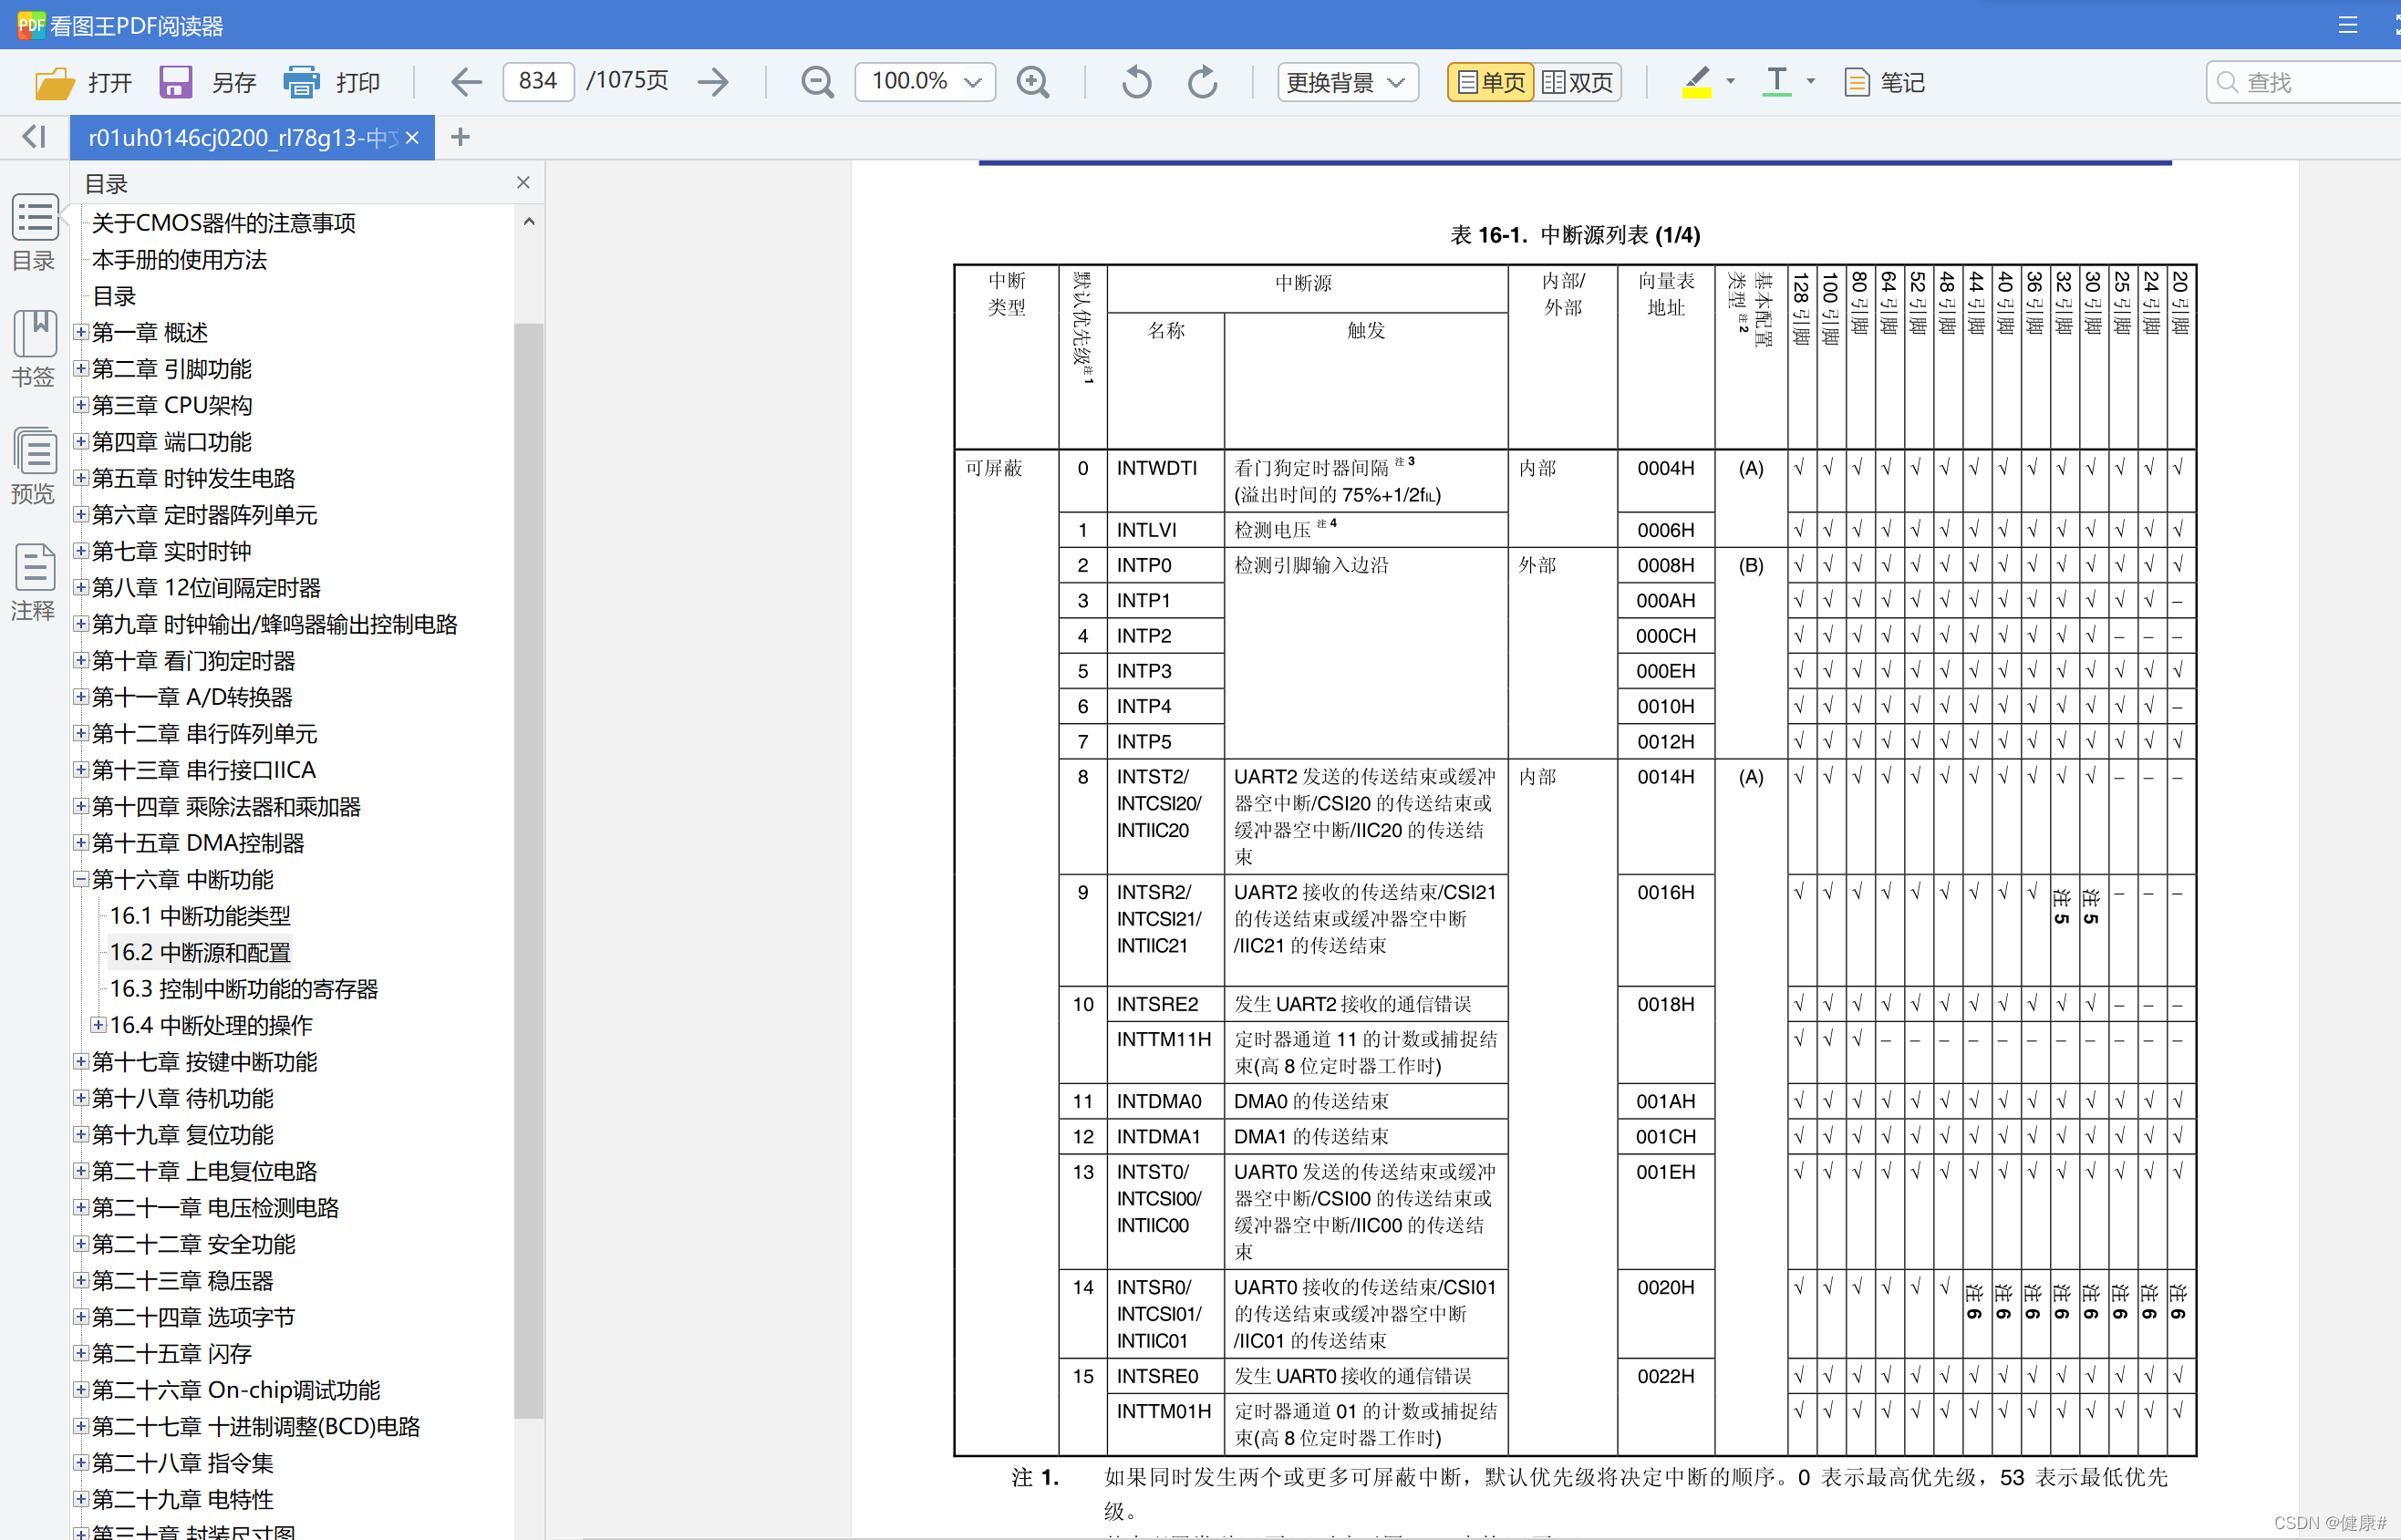
Task: Switch to double page view
Action: 1577,82
